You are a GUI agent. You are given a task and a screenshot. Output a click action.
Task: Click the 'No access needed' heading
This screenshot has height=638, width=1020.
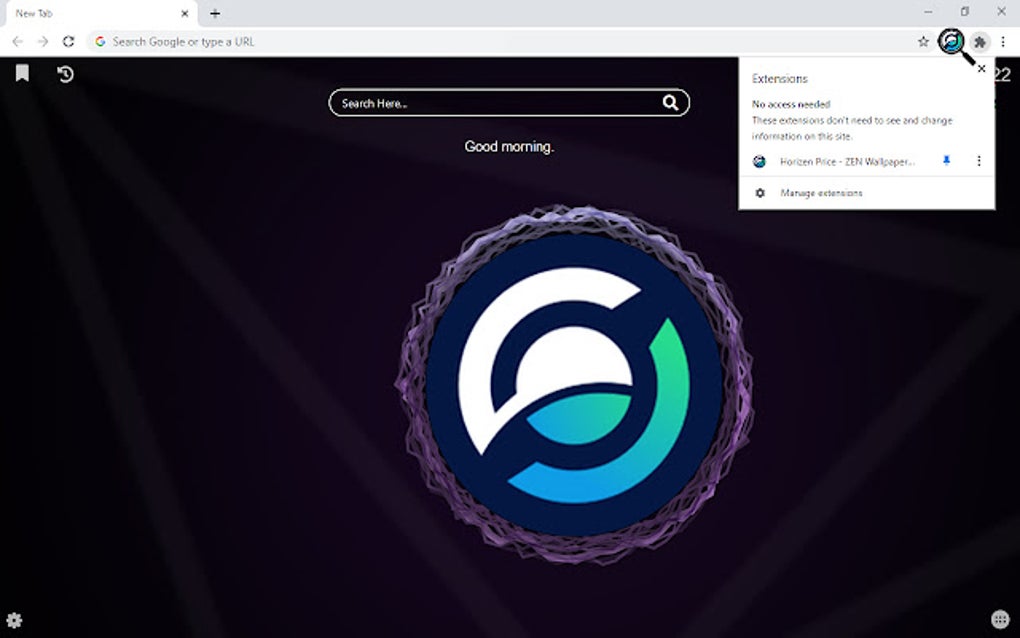click(x=791, y=104)
